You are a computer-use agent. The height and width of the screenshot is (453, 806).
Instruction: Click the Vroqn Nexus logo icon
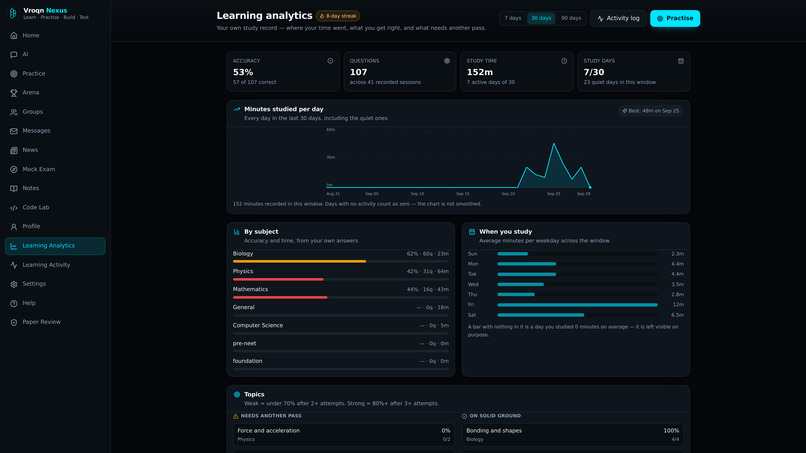pos(13,13)
